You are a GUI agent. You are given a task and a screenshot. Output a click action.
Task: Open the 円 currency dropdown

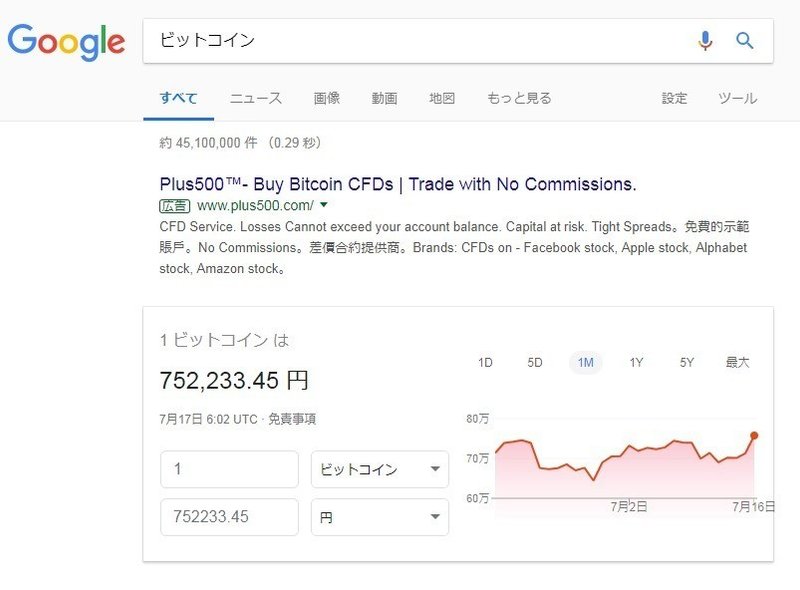380,517
